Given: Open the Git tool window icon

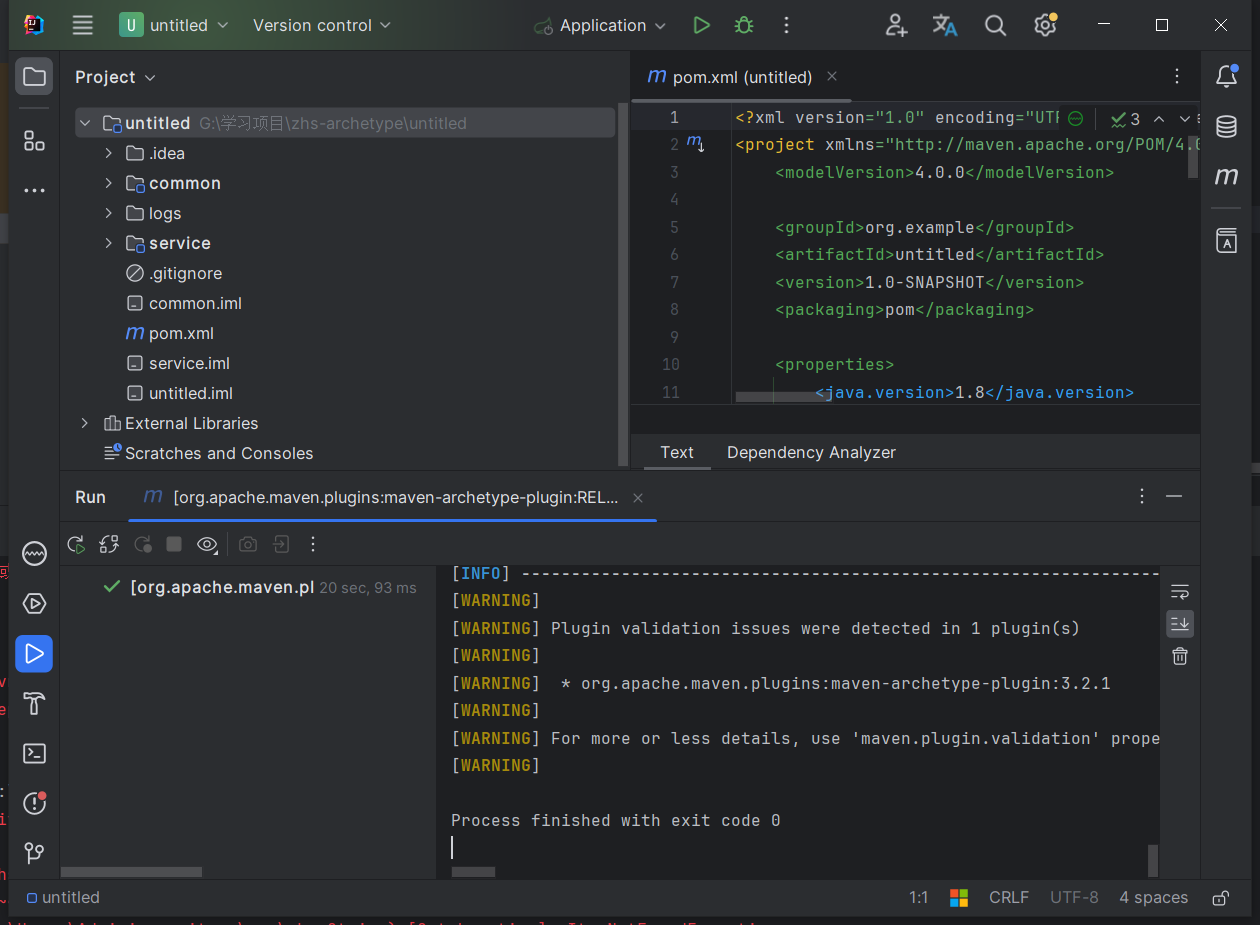Looking at the screenshot, I should tap(34, 853).
